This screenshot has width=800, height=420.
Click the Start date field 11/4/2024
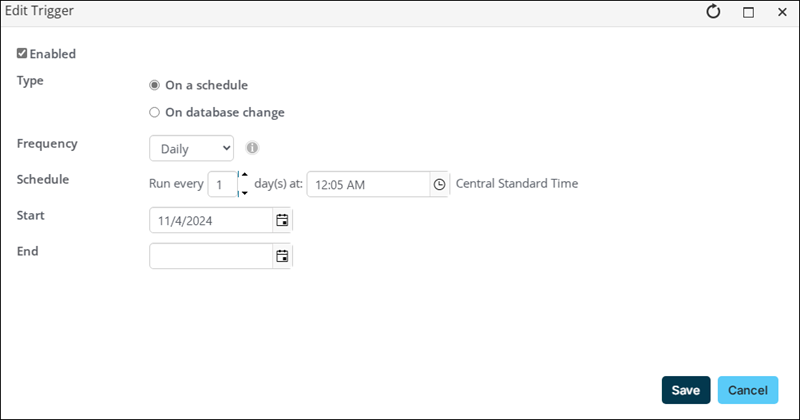211,220
